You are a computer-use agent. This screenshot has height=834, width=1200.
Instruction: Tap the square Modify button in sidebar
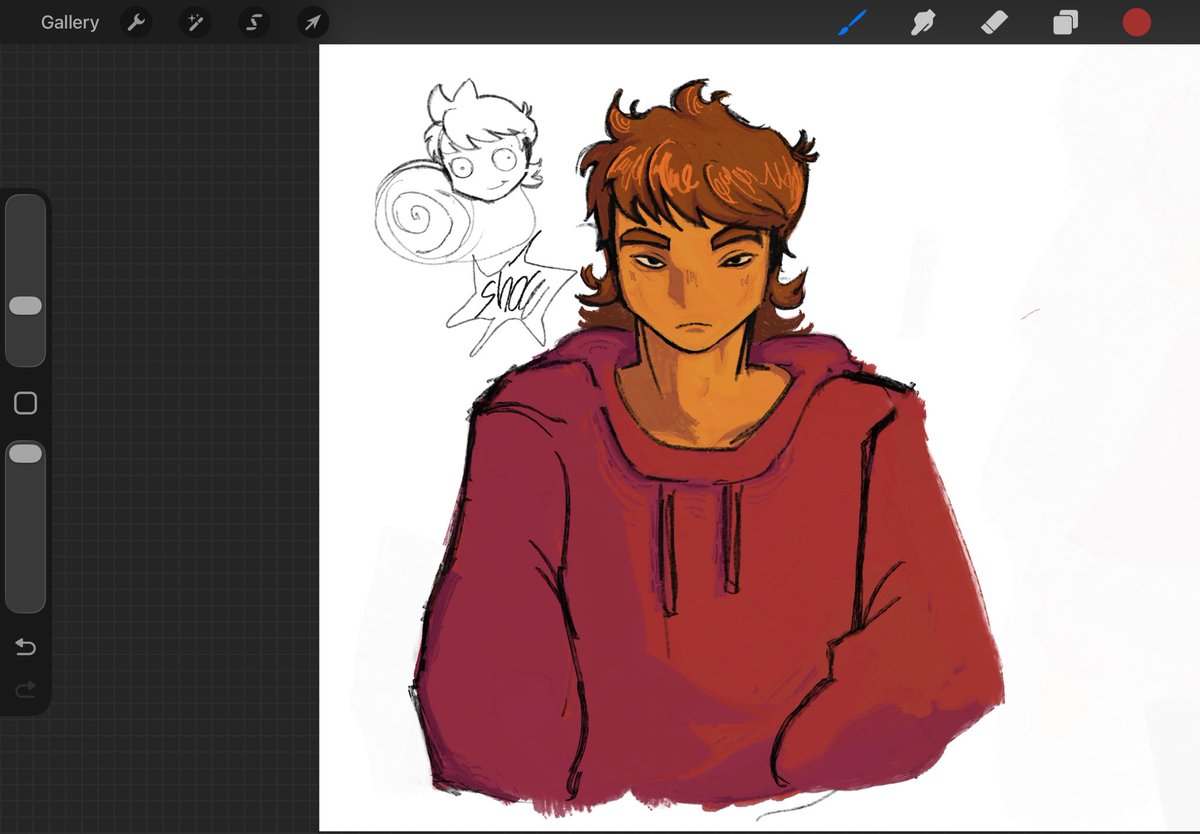(x=26, y=403)
